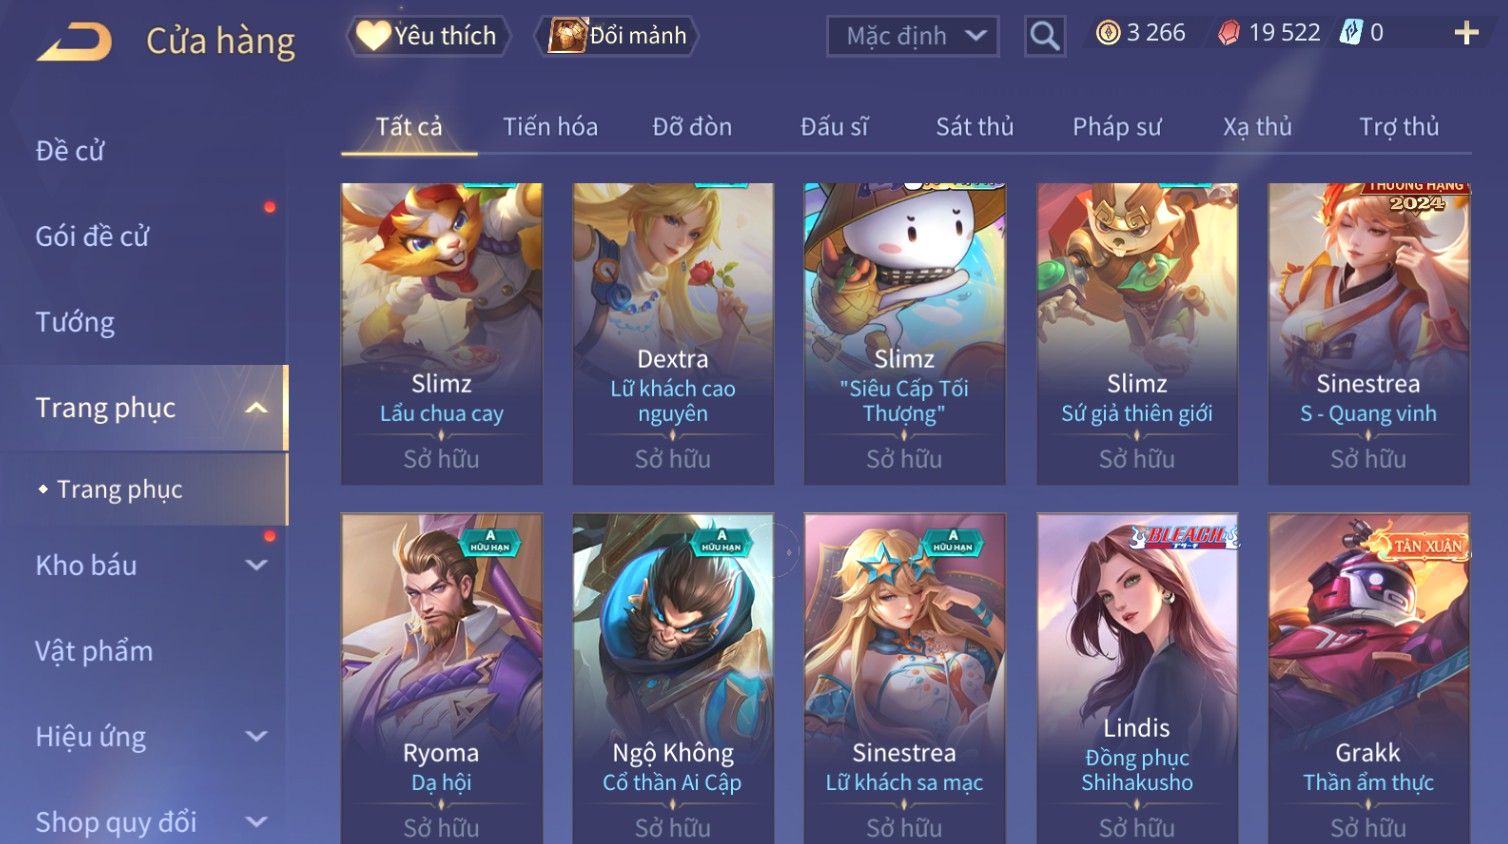The height and width of the screenshot is (844, 1508).
Task: Tap the golden back arrow icon
Action: tap(75, 43)
